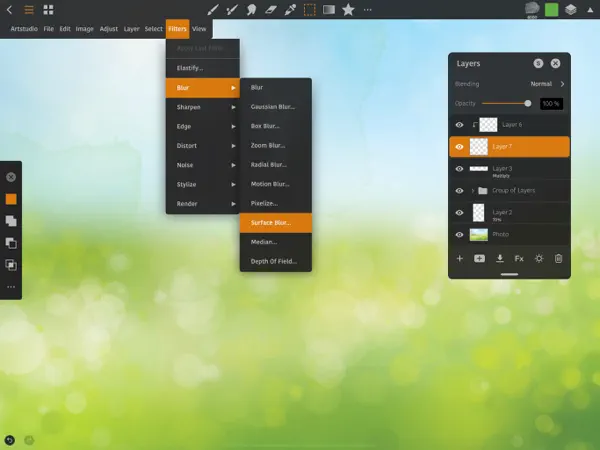Open the brush preset preview

pos(532,9)
